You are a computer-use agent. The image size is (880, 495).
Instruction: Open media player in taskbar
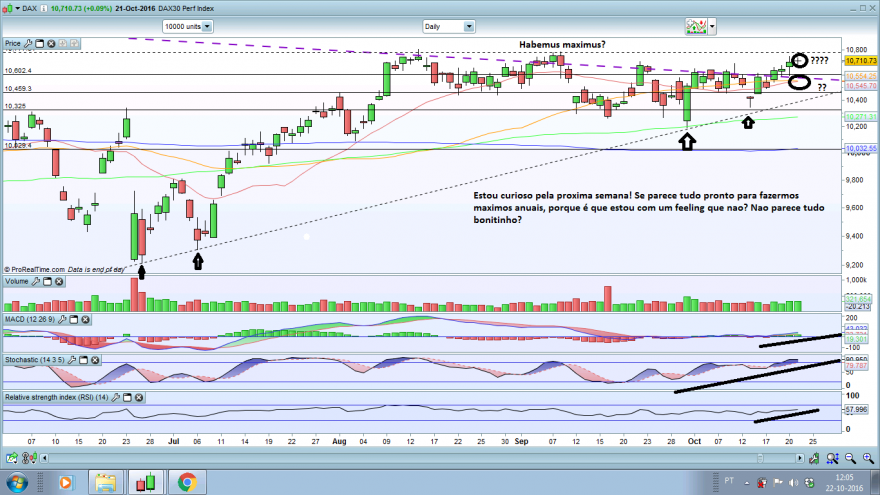pyautogui.click(x=66, y=482)
